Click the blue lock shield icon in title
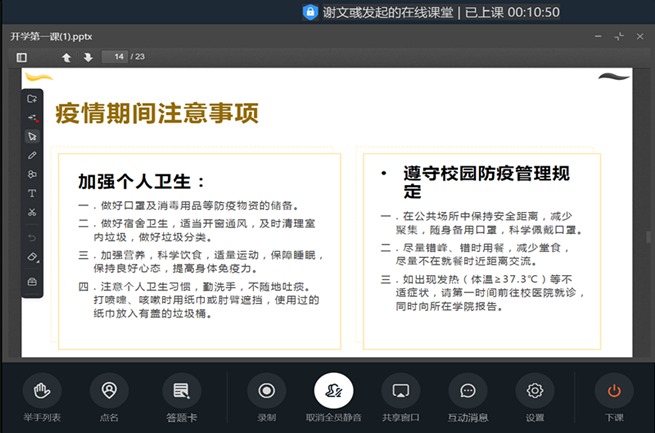Viewport: 655px width, 433px height. 310,12
